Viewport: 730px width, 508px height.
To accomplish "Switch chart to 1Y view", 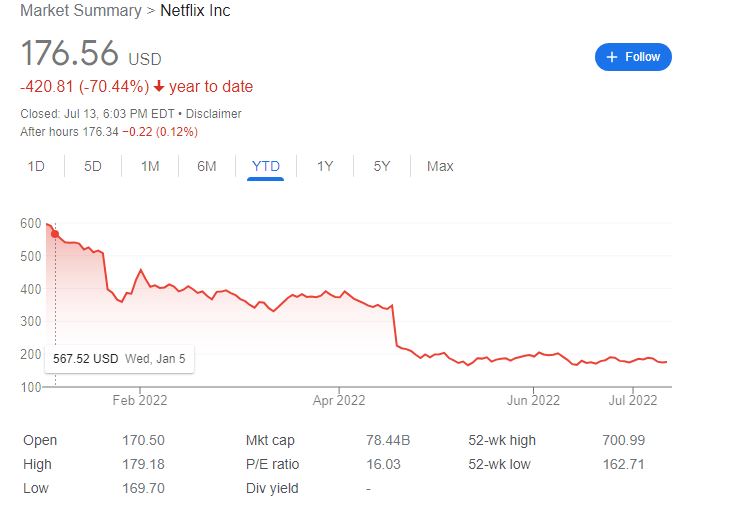I will [325, 166].
